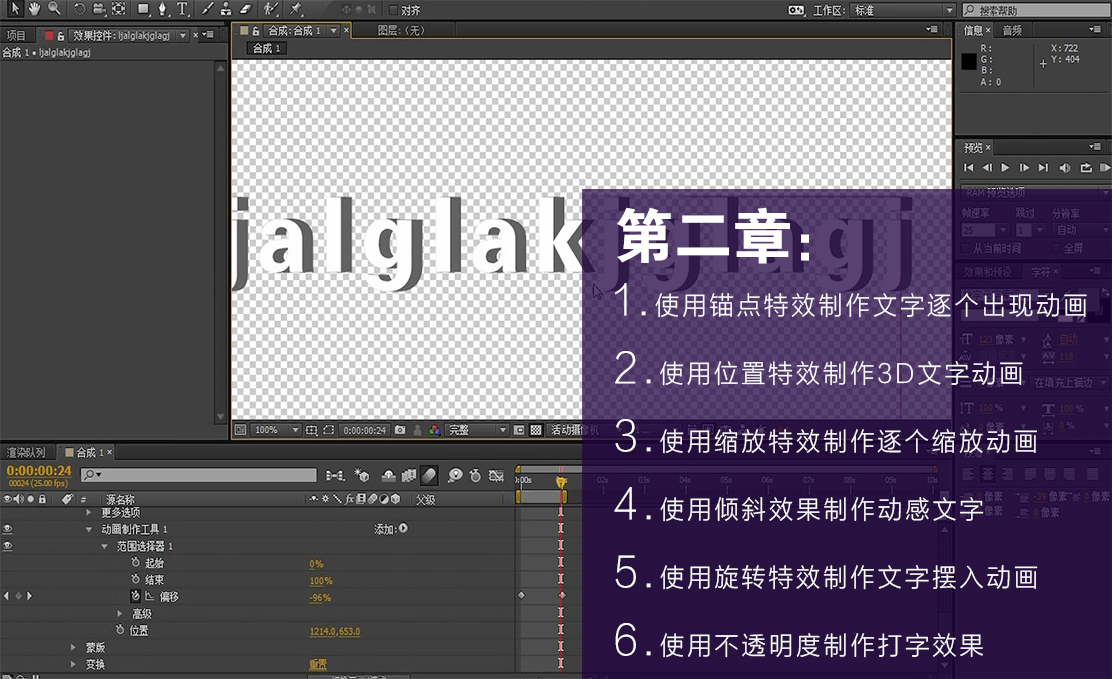The height and width of the screenshot is (679, 1112).
Task: Hide 动画制作工具 1 using its eye icon
Action: click(8, 529)
